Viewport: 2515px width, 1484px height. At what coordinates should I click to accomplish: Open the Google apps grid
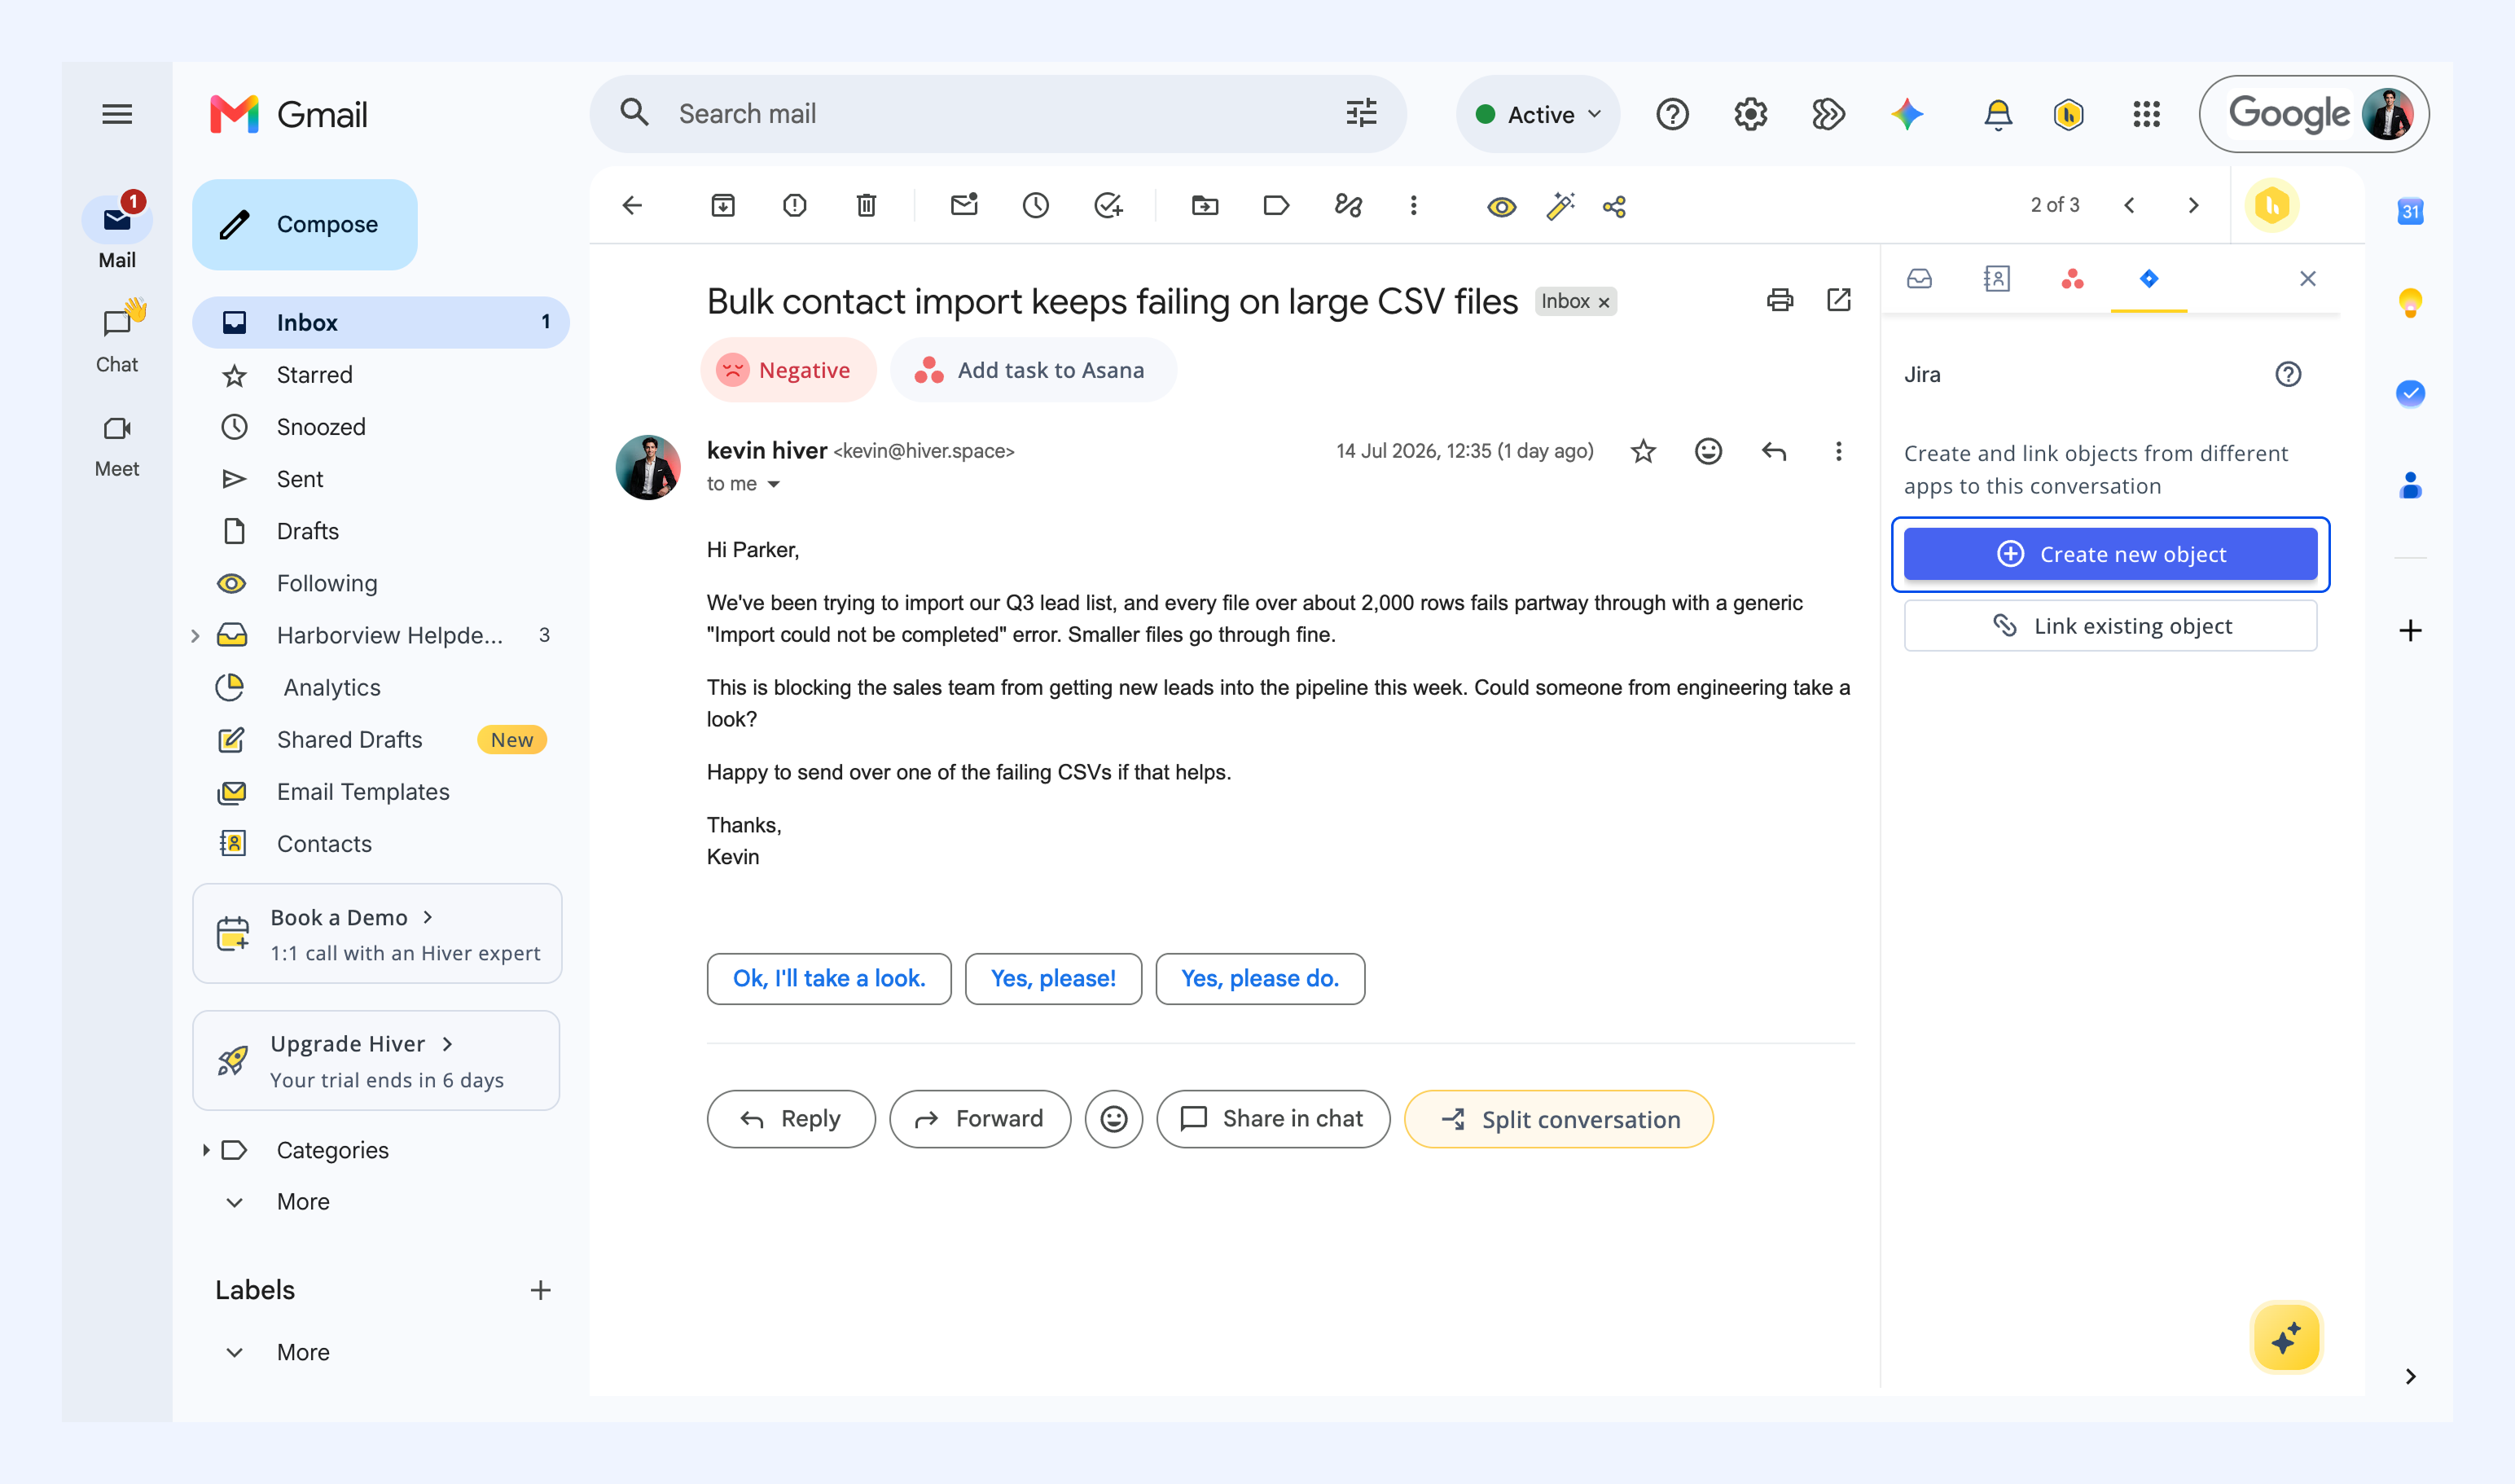(x=2147, y=114)
